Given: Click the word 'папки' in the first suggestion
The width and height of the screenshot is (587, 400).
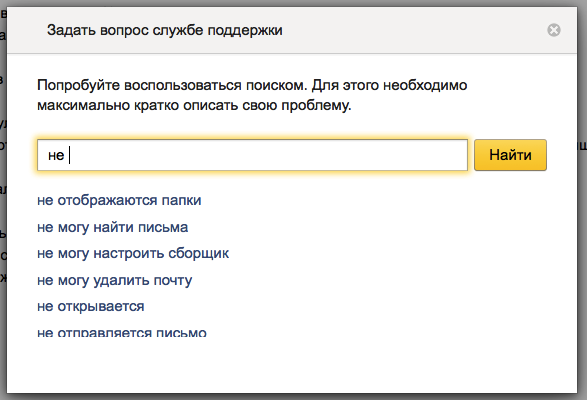Looking at the screenshot, I should click(182, 201).
